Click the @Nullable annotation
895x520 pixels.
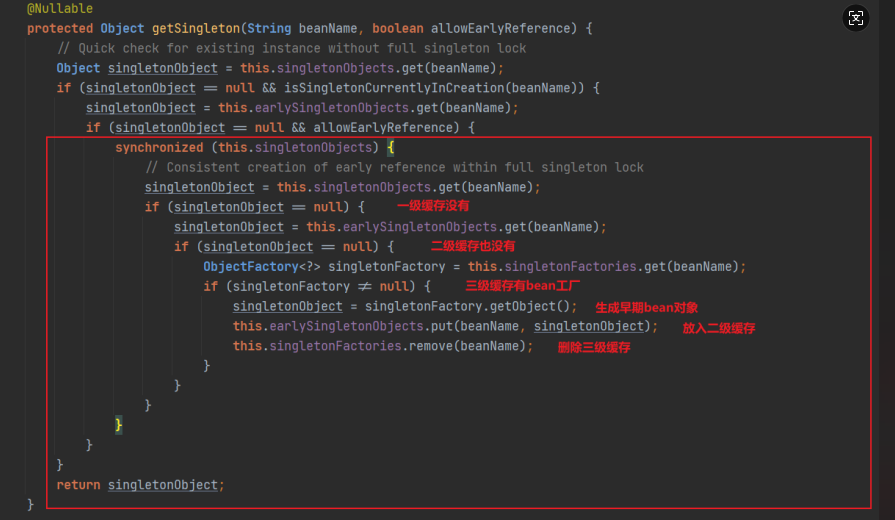(x=60, y=9)
